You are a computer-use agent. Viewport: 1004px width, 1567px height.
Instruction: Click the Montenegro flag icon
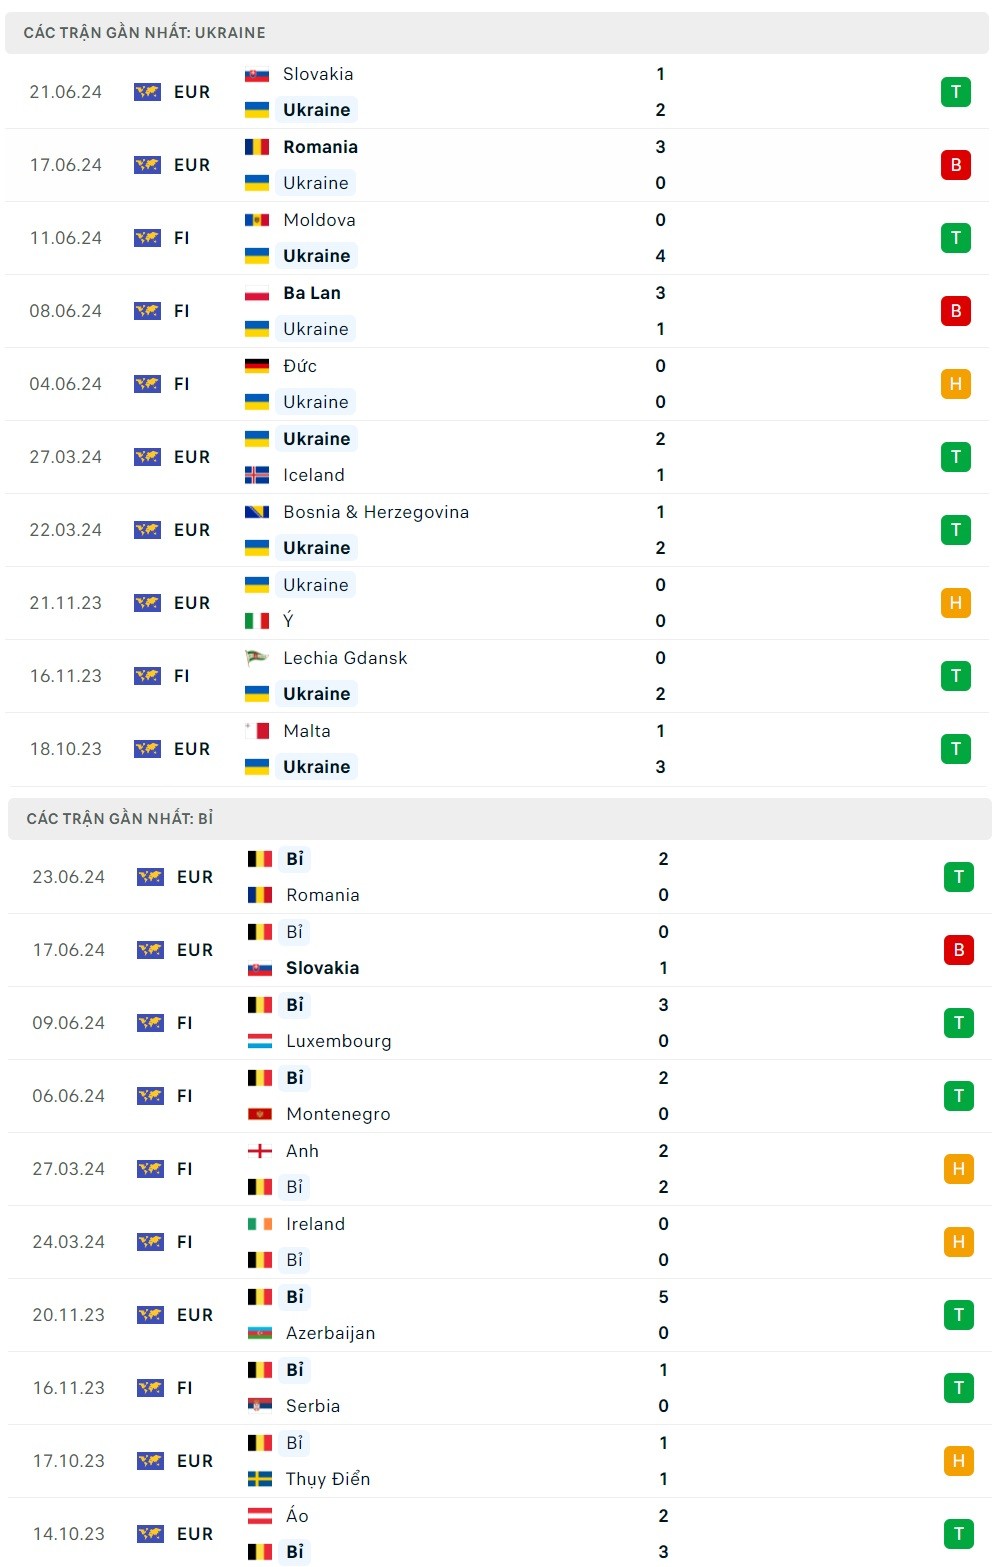tap(260, 1114)
